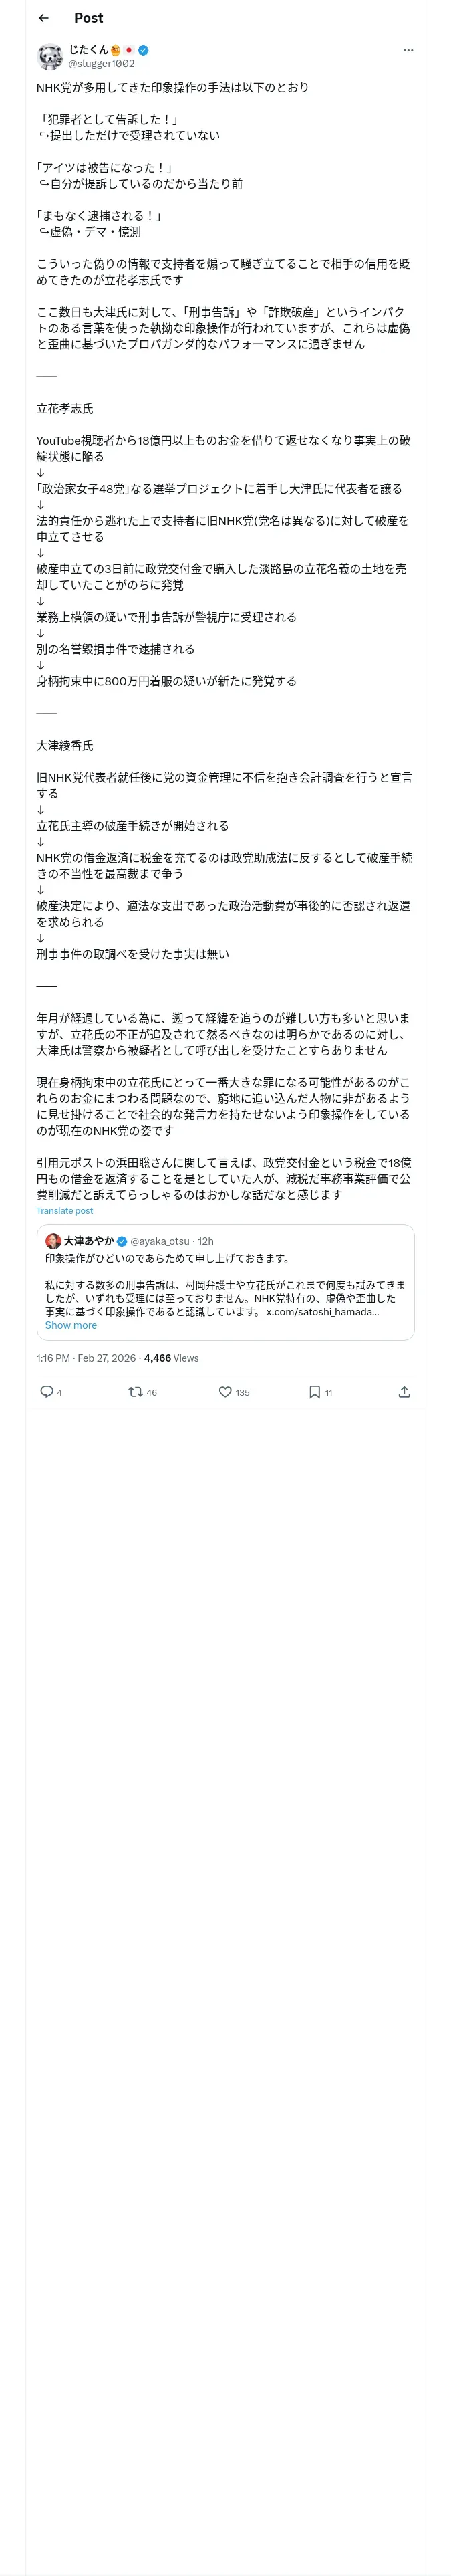Viewport: 451px width, 2576px height.
Task: Share the post via upload icon
Action: (404, 1391)
